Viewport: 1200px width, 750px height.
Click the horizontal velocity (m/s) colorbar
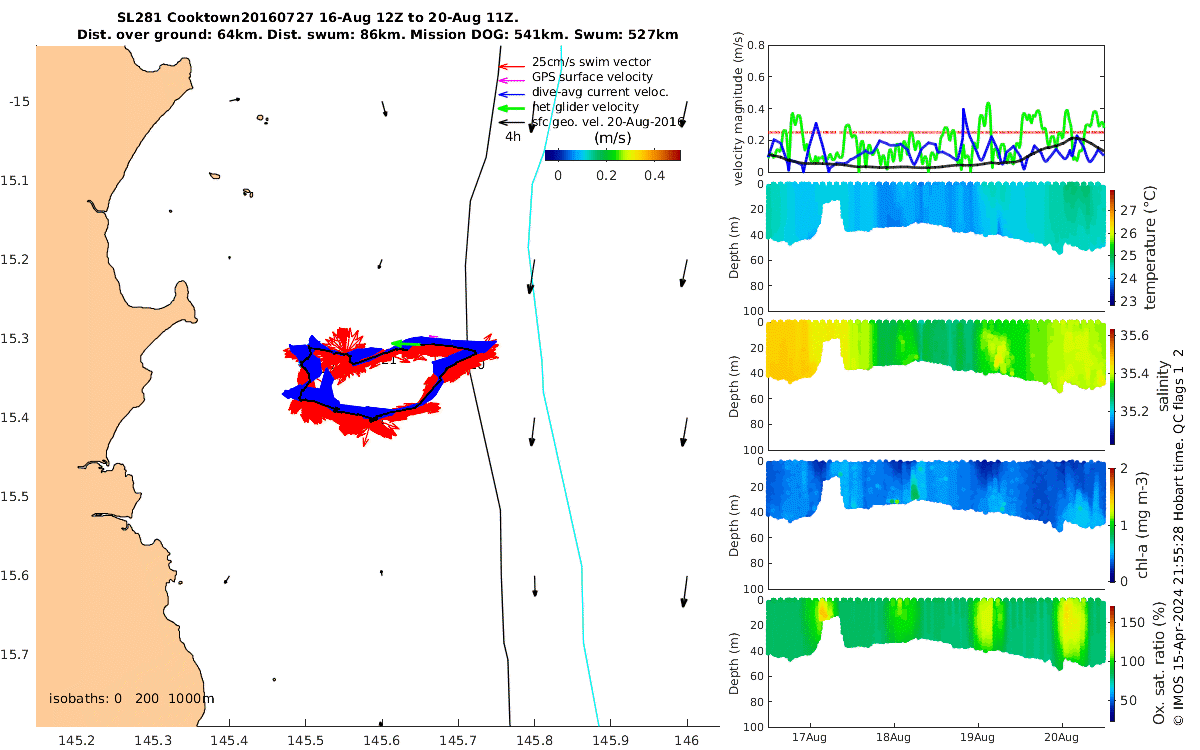point(612,155)
